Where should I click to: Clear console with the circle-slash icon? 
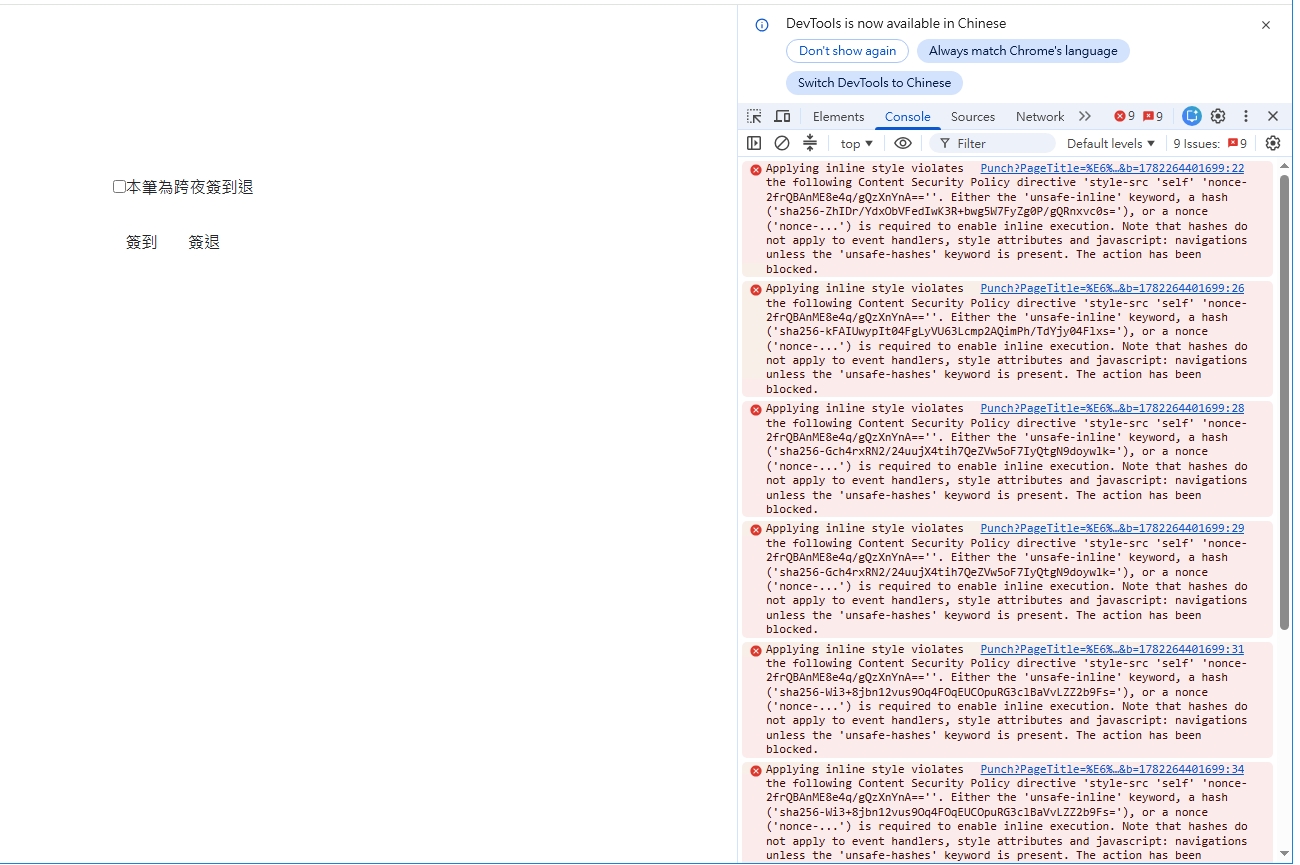tap(782, 144)
